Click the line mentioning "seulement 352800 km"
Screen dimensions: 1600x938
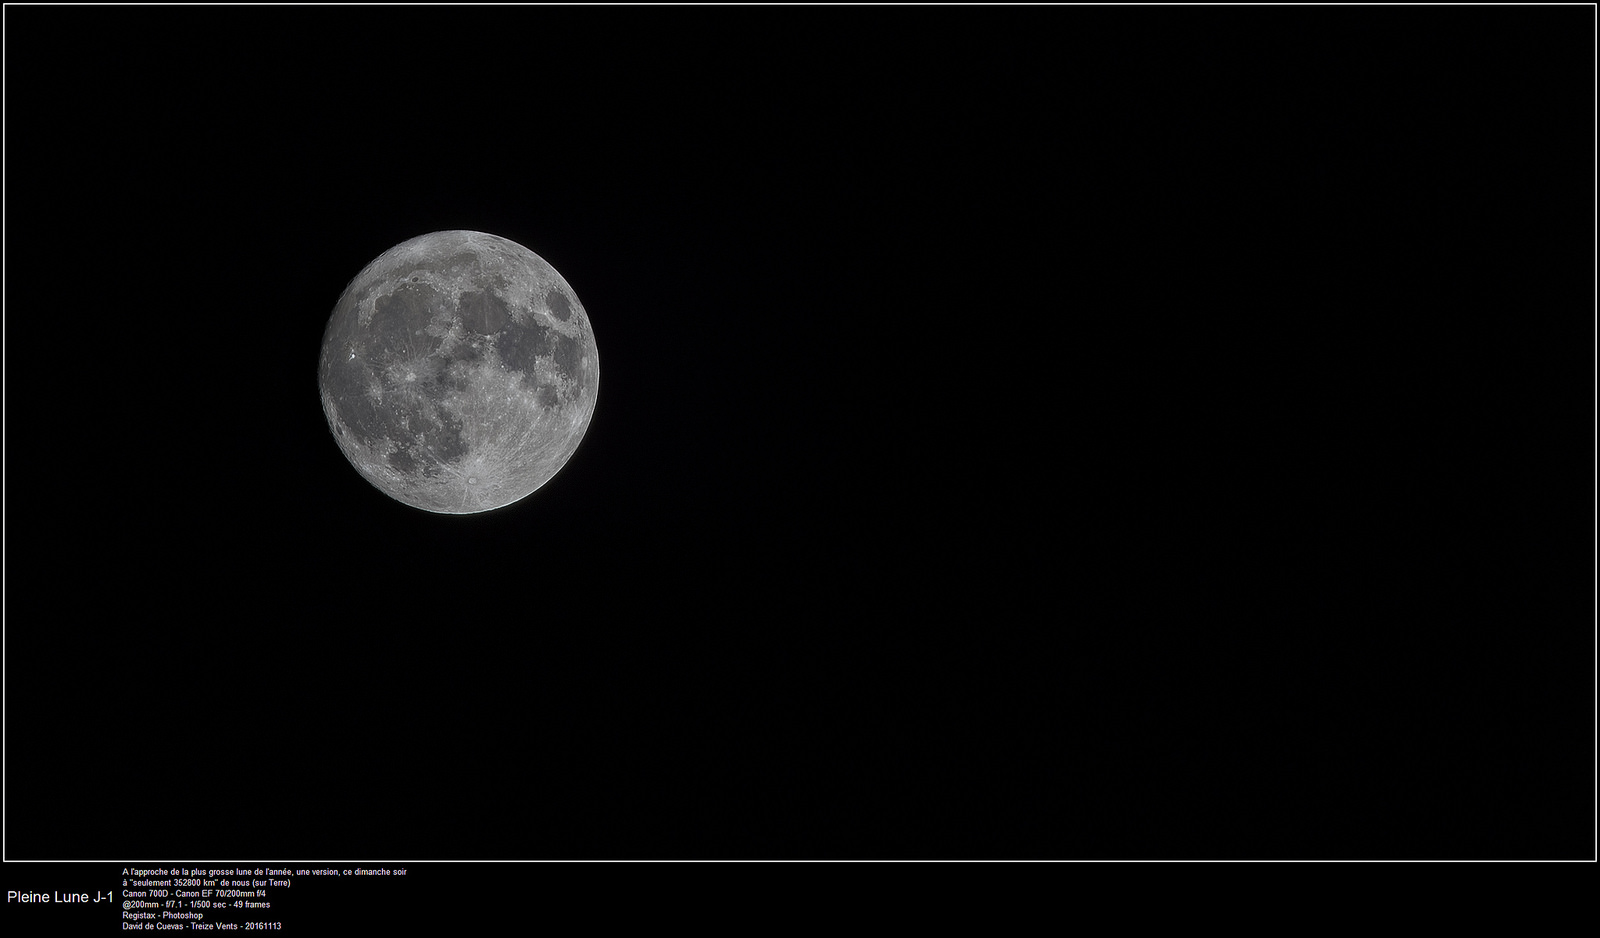(x=206, y=883)
